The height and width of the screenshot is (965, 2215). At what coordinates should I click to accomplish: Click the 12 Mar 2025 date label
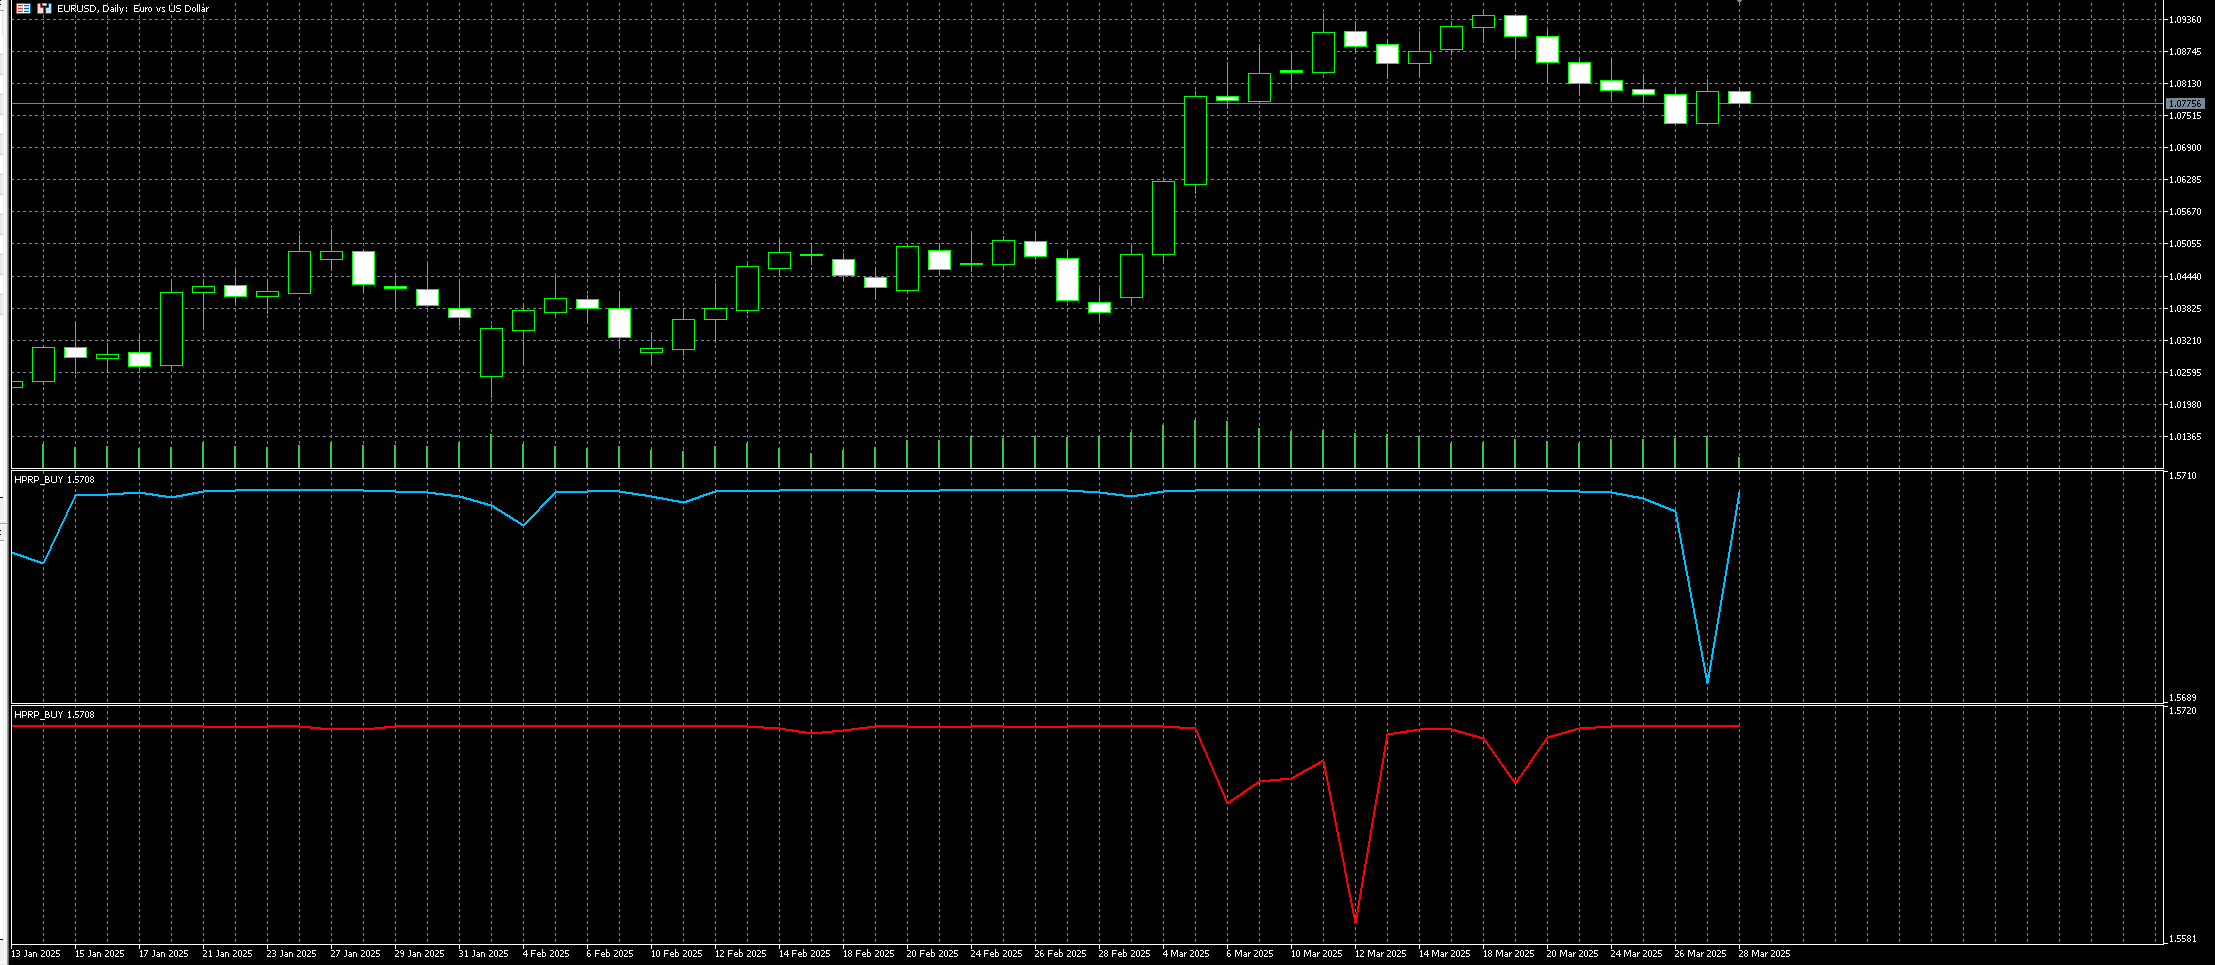[1380, 954]
